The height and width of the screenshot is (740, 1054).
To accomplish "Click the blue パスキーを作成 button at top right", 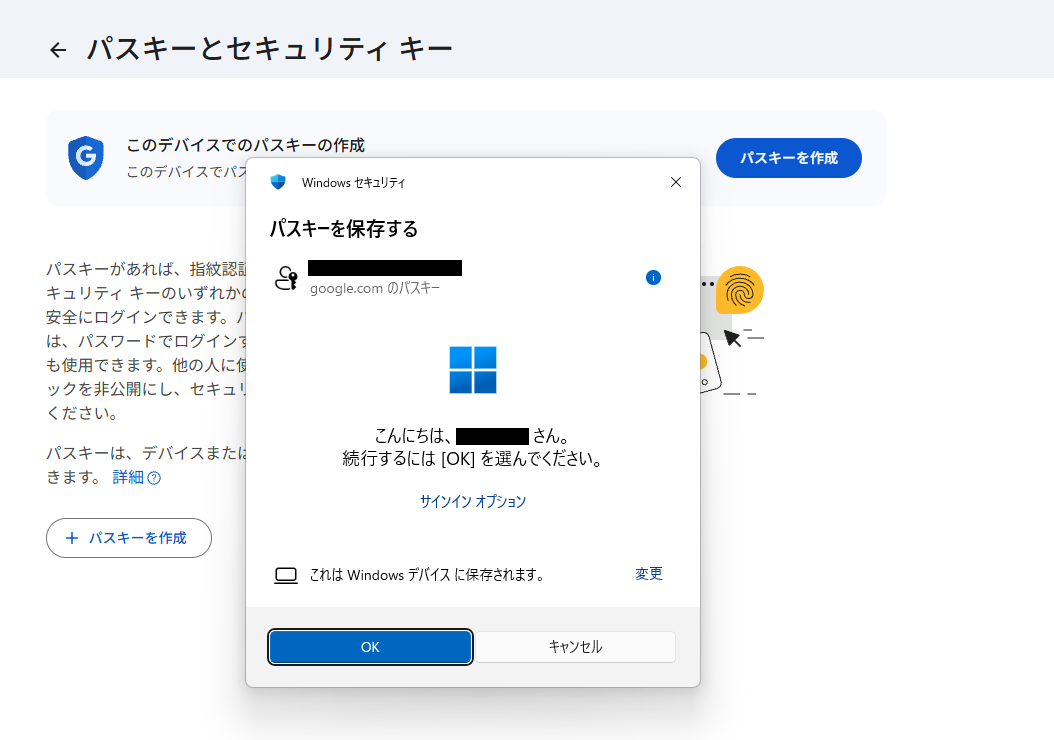I will point(788,158).
